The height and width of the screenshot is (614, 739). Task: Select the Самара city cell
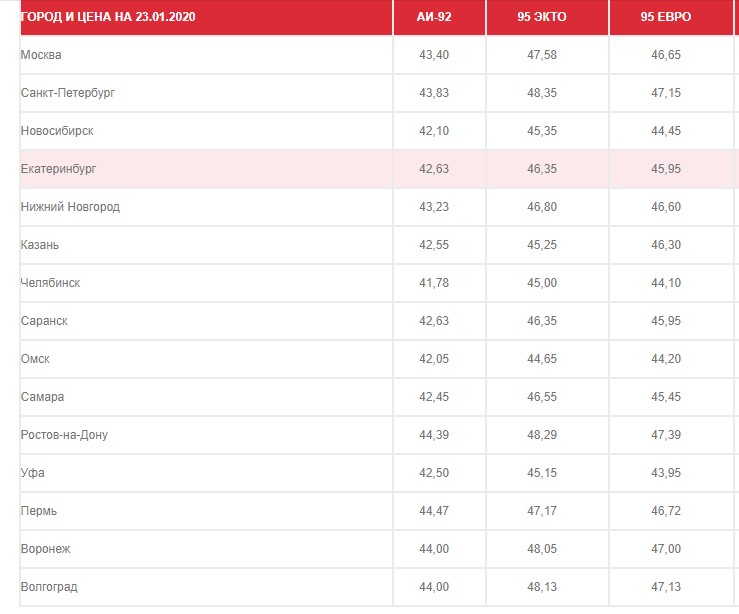coord(206,397)
